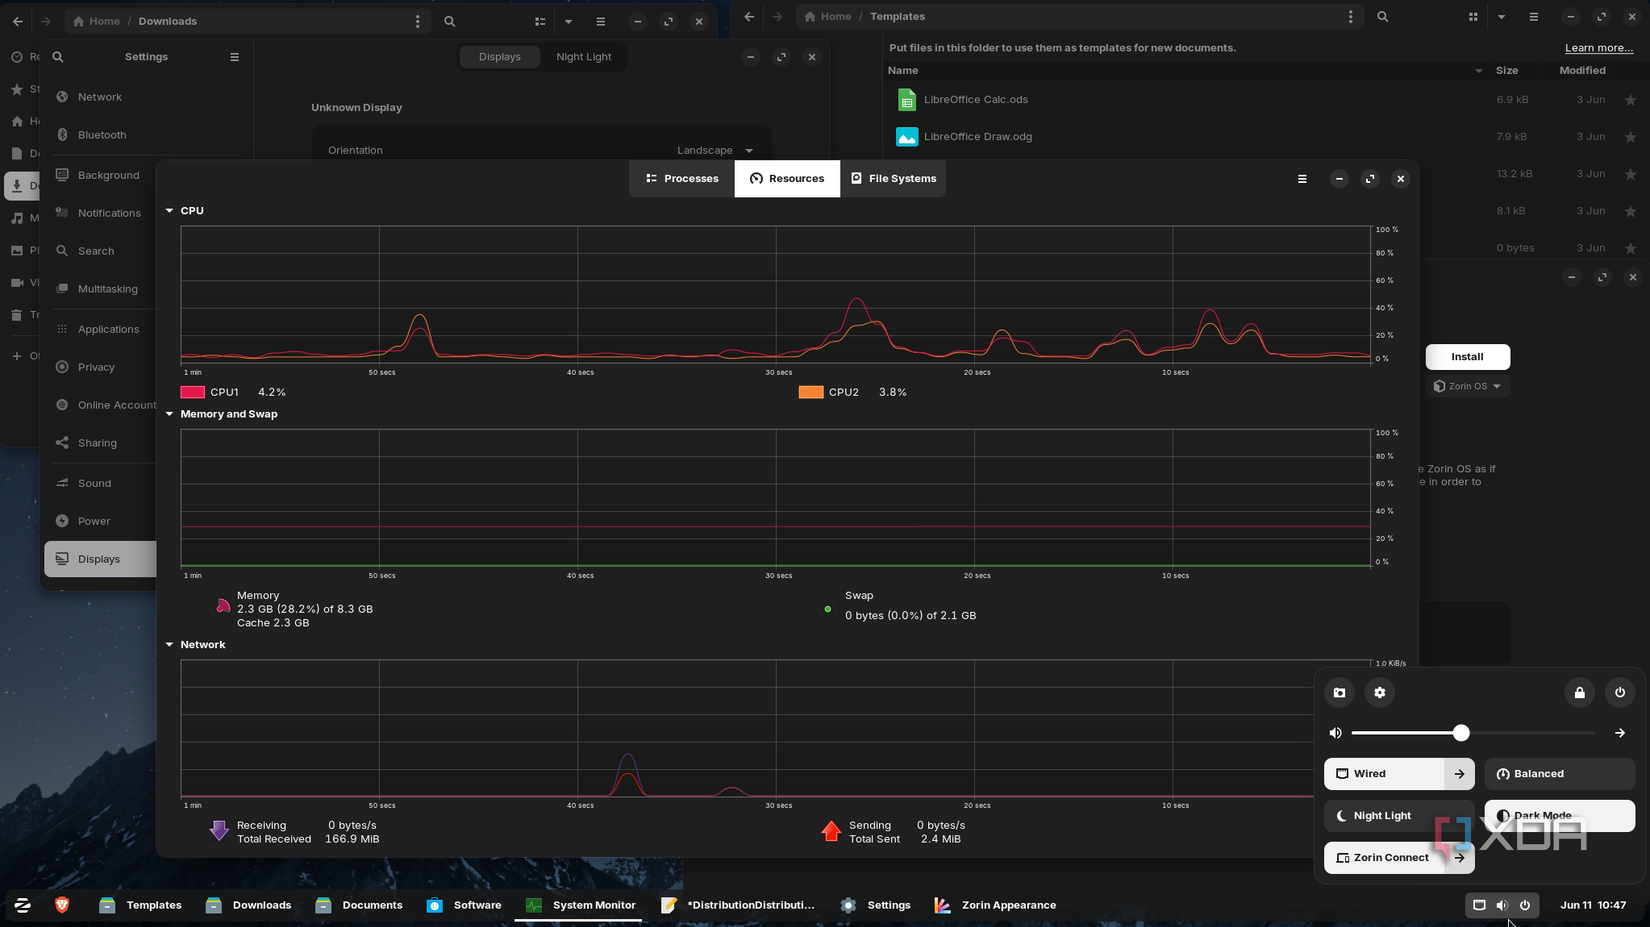The image size is (1650, 927).
Task: Collapse the Network section
Action: click(169, 645)
